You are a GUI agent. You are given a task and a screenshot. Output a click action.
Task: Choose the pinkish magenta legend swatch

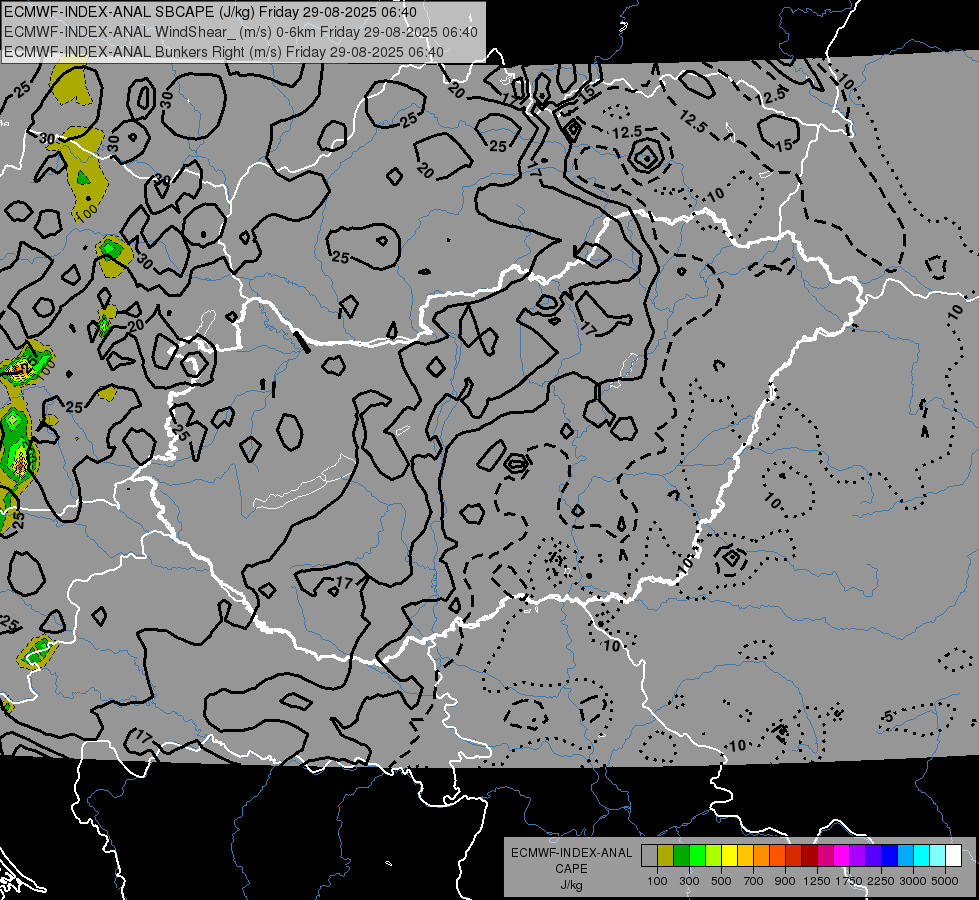[x=825, y=856]
